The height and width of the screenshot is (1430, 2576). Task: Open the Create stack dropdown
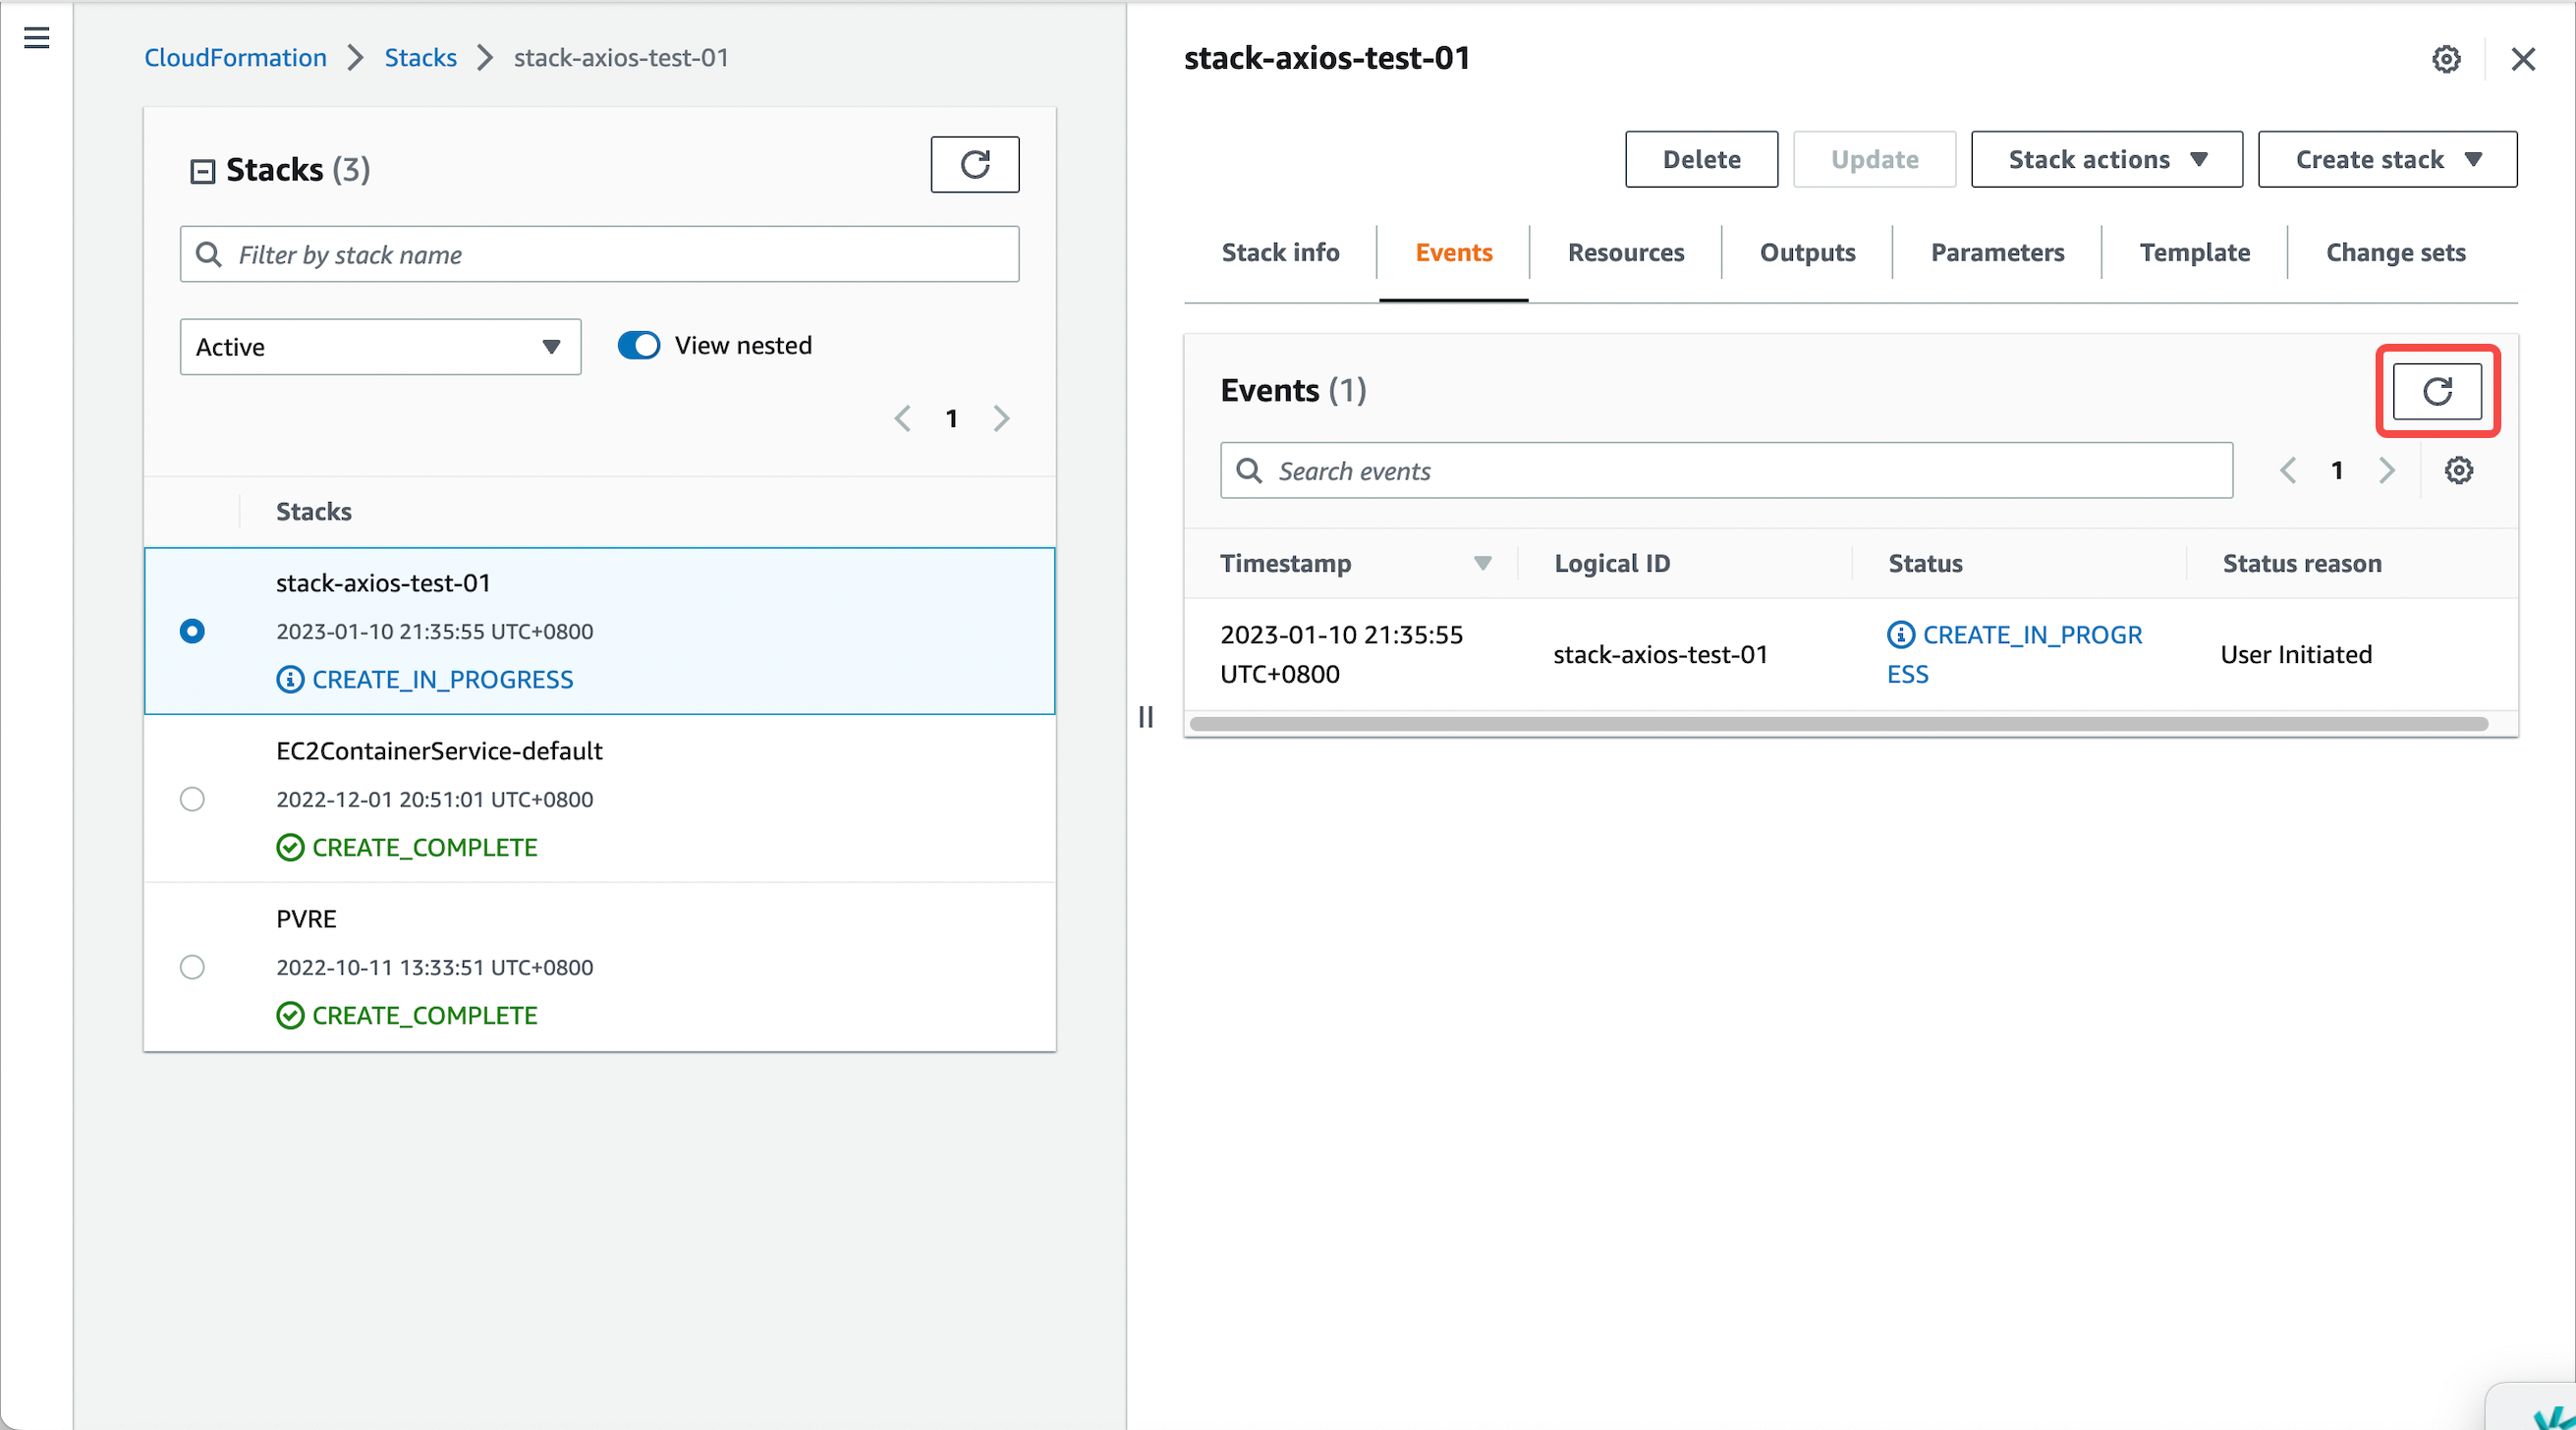click(2387, 159)
